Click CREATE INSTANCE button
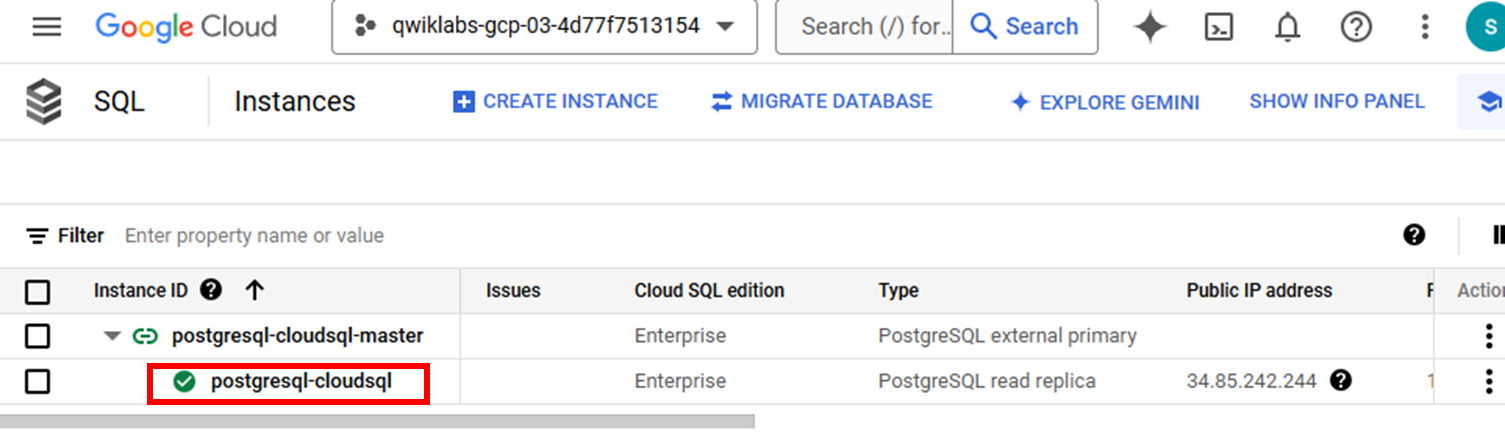The height and width of the screenshot is (444, 1505). click(x=556, y=102)
